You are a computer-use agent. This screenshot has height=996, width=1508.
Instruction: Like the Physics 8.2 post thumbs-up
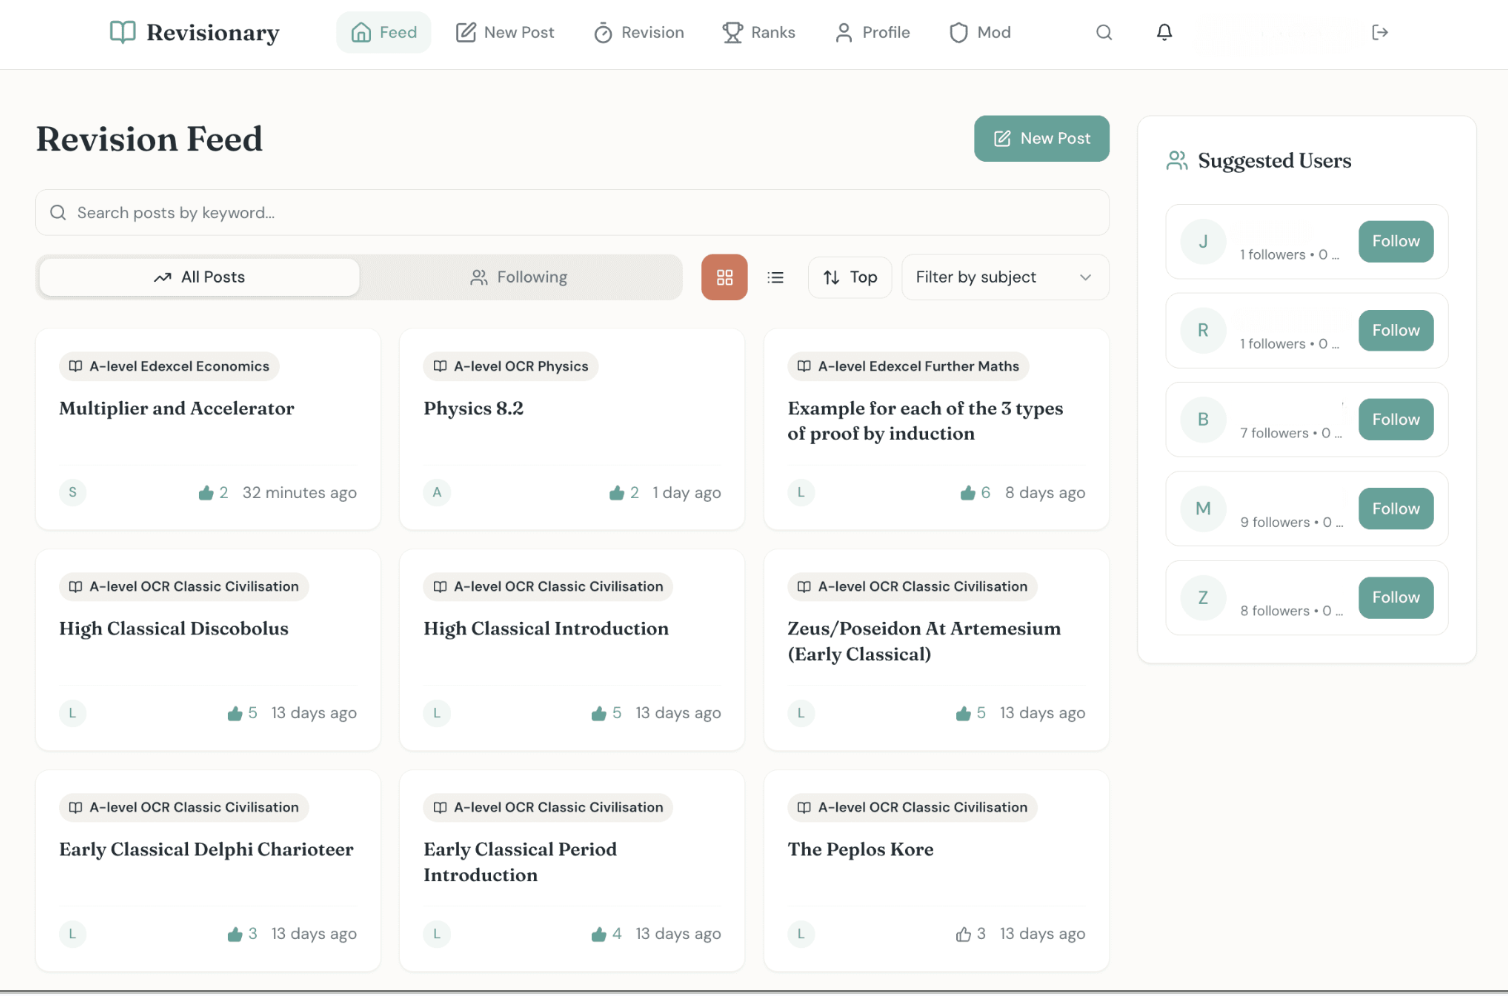click(x=617, y=492)
